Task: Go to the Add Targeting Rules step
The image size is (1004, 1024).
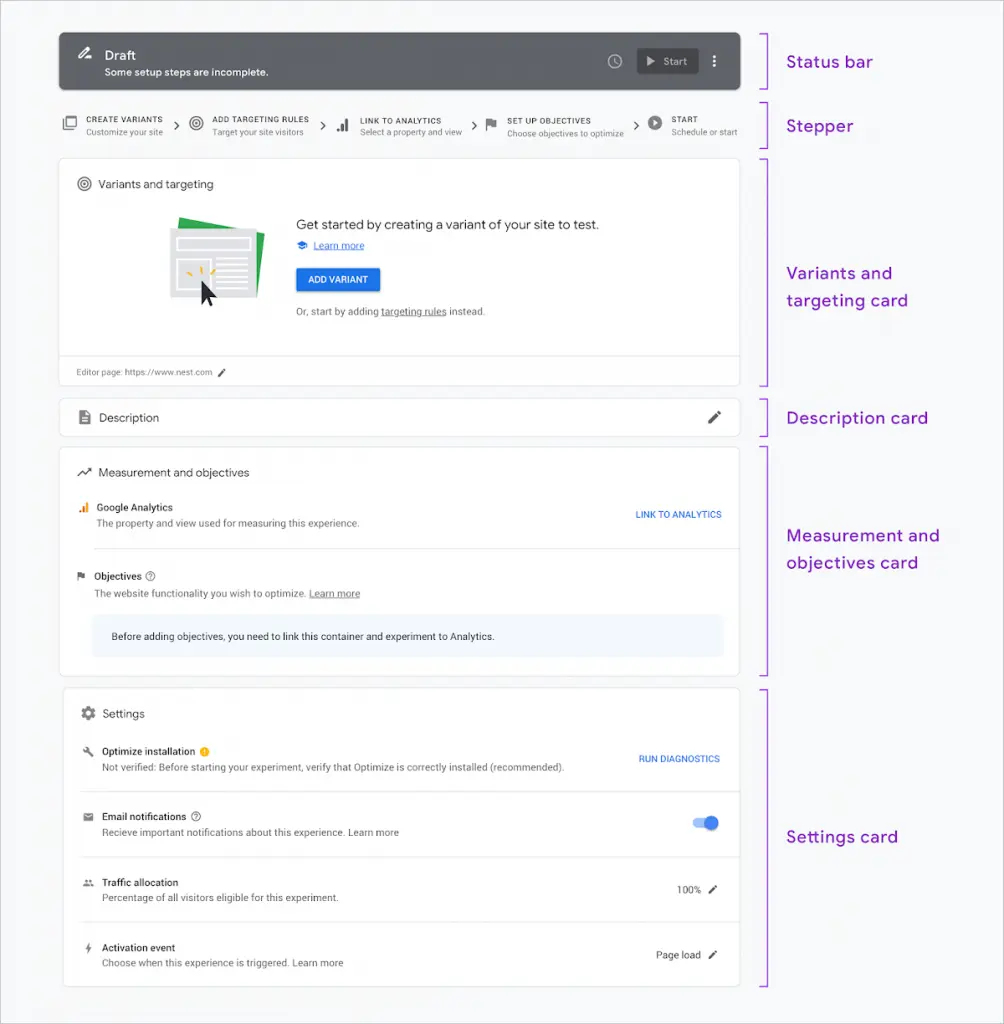Action: [x=249, y=125]
